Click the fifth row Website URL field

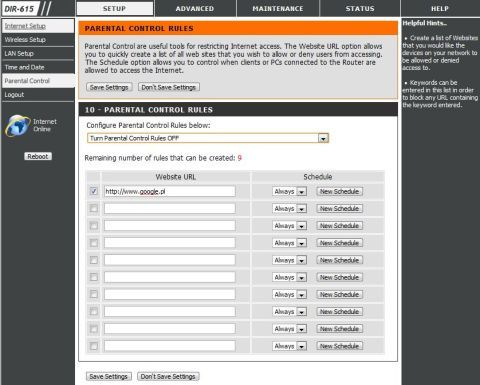point(170,260)
